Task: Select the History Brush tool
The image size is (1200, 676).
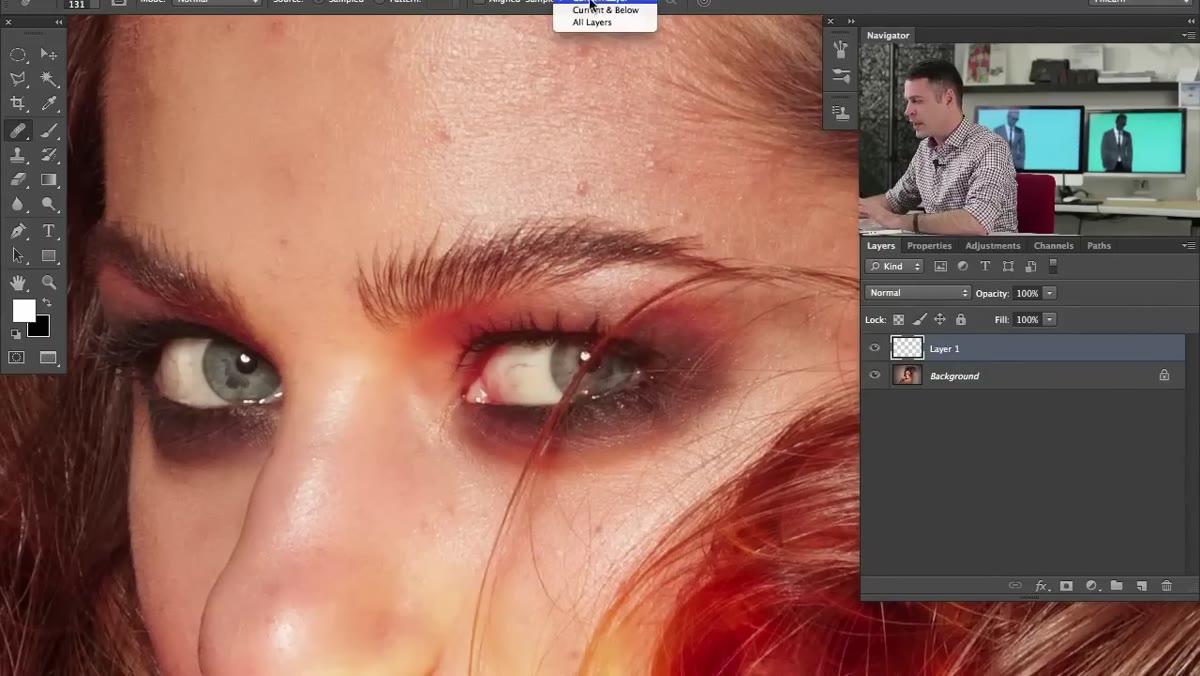Action: tap(48, 155)
